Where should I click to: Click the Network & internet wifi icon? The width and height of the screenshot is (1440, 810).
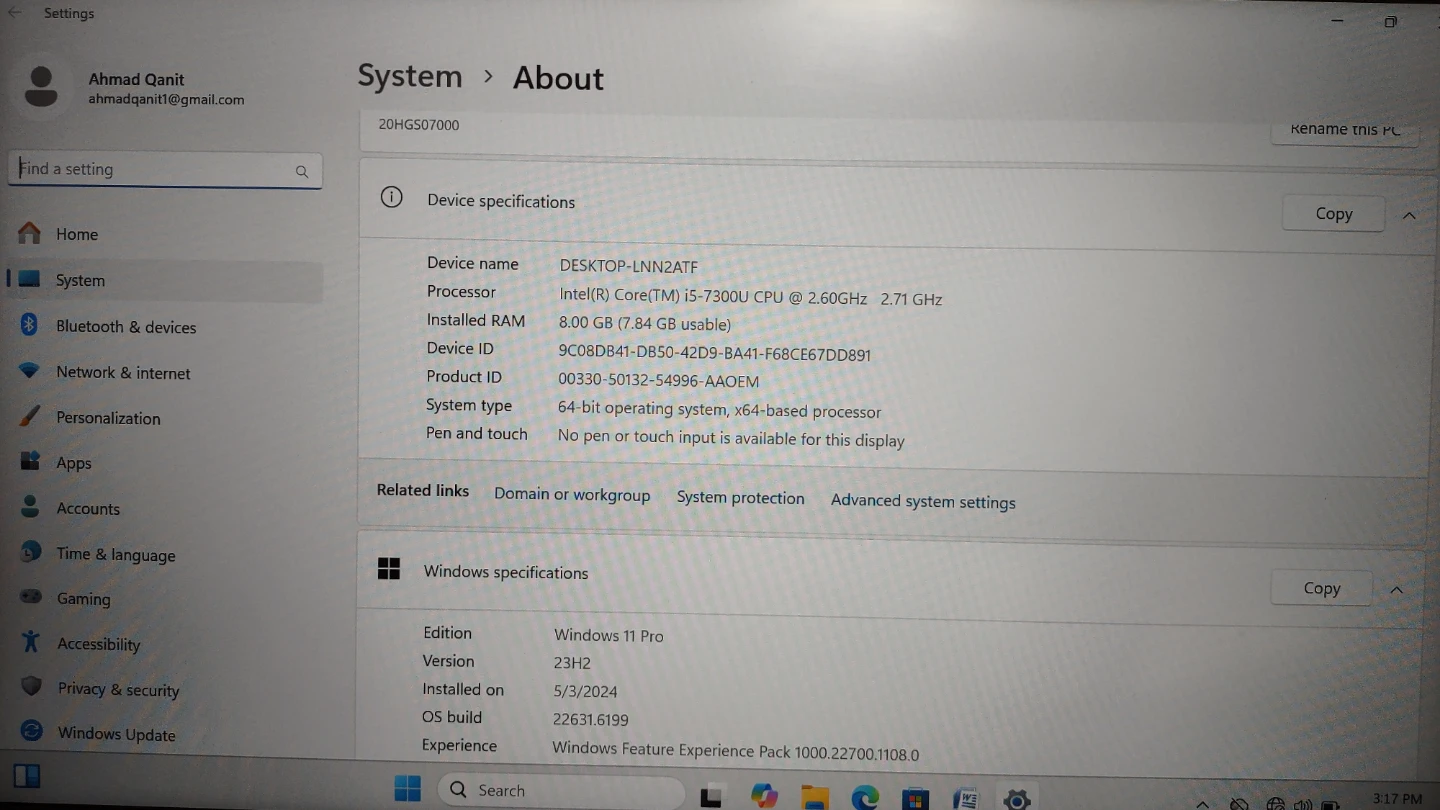tap(30, 371)
